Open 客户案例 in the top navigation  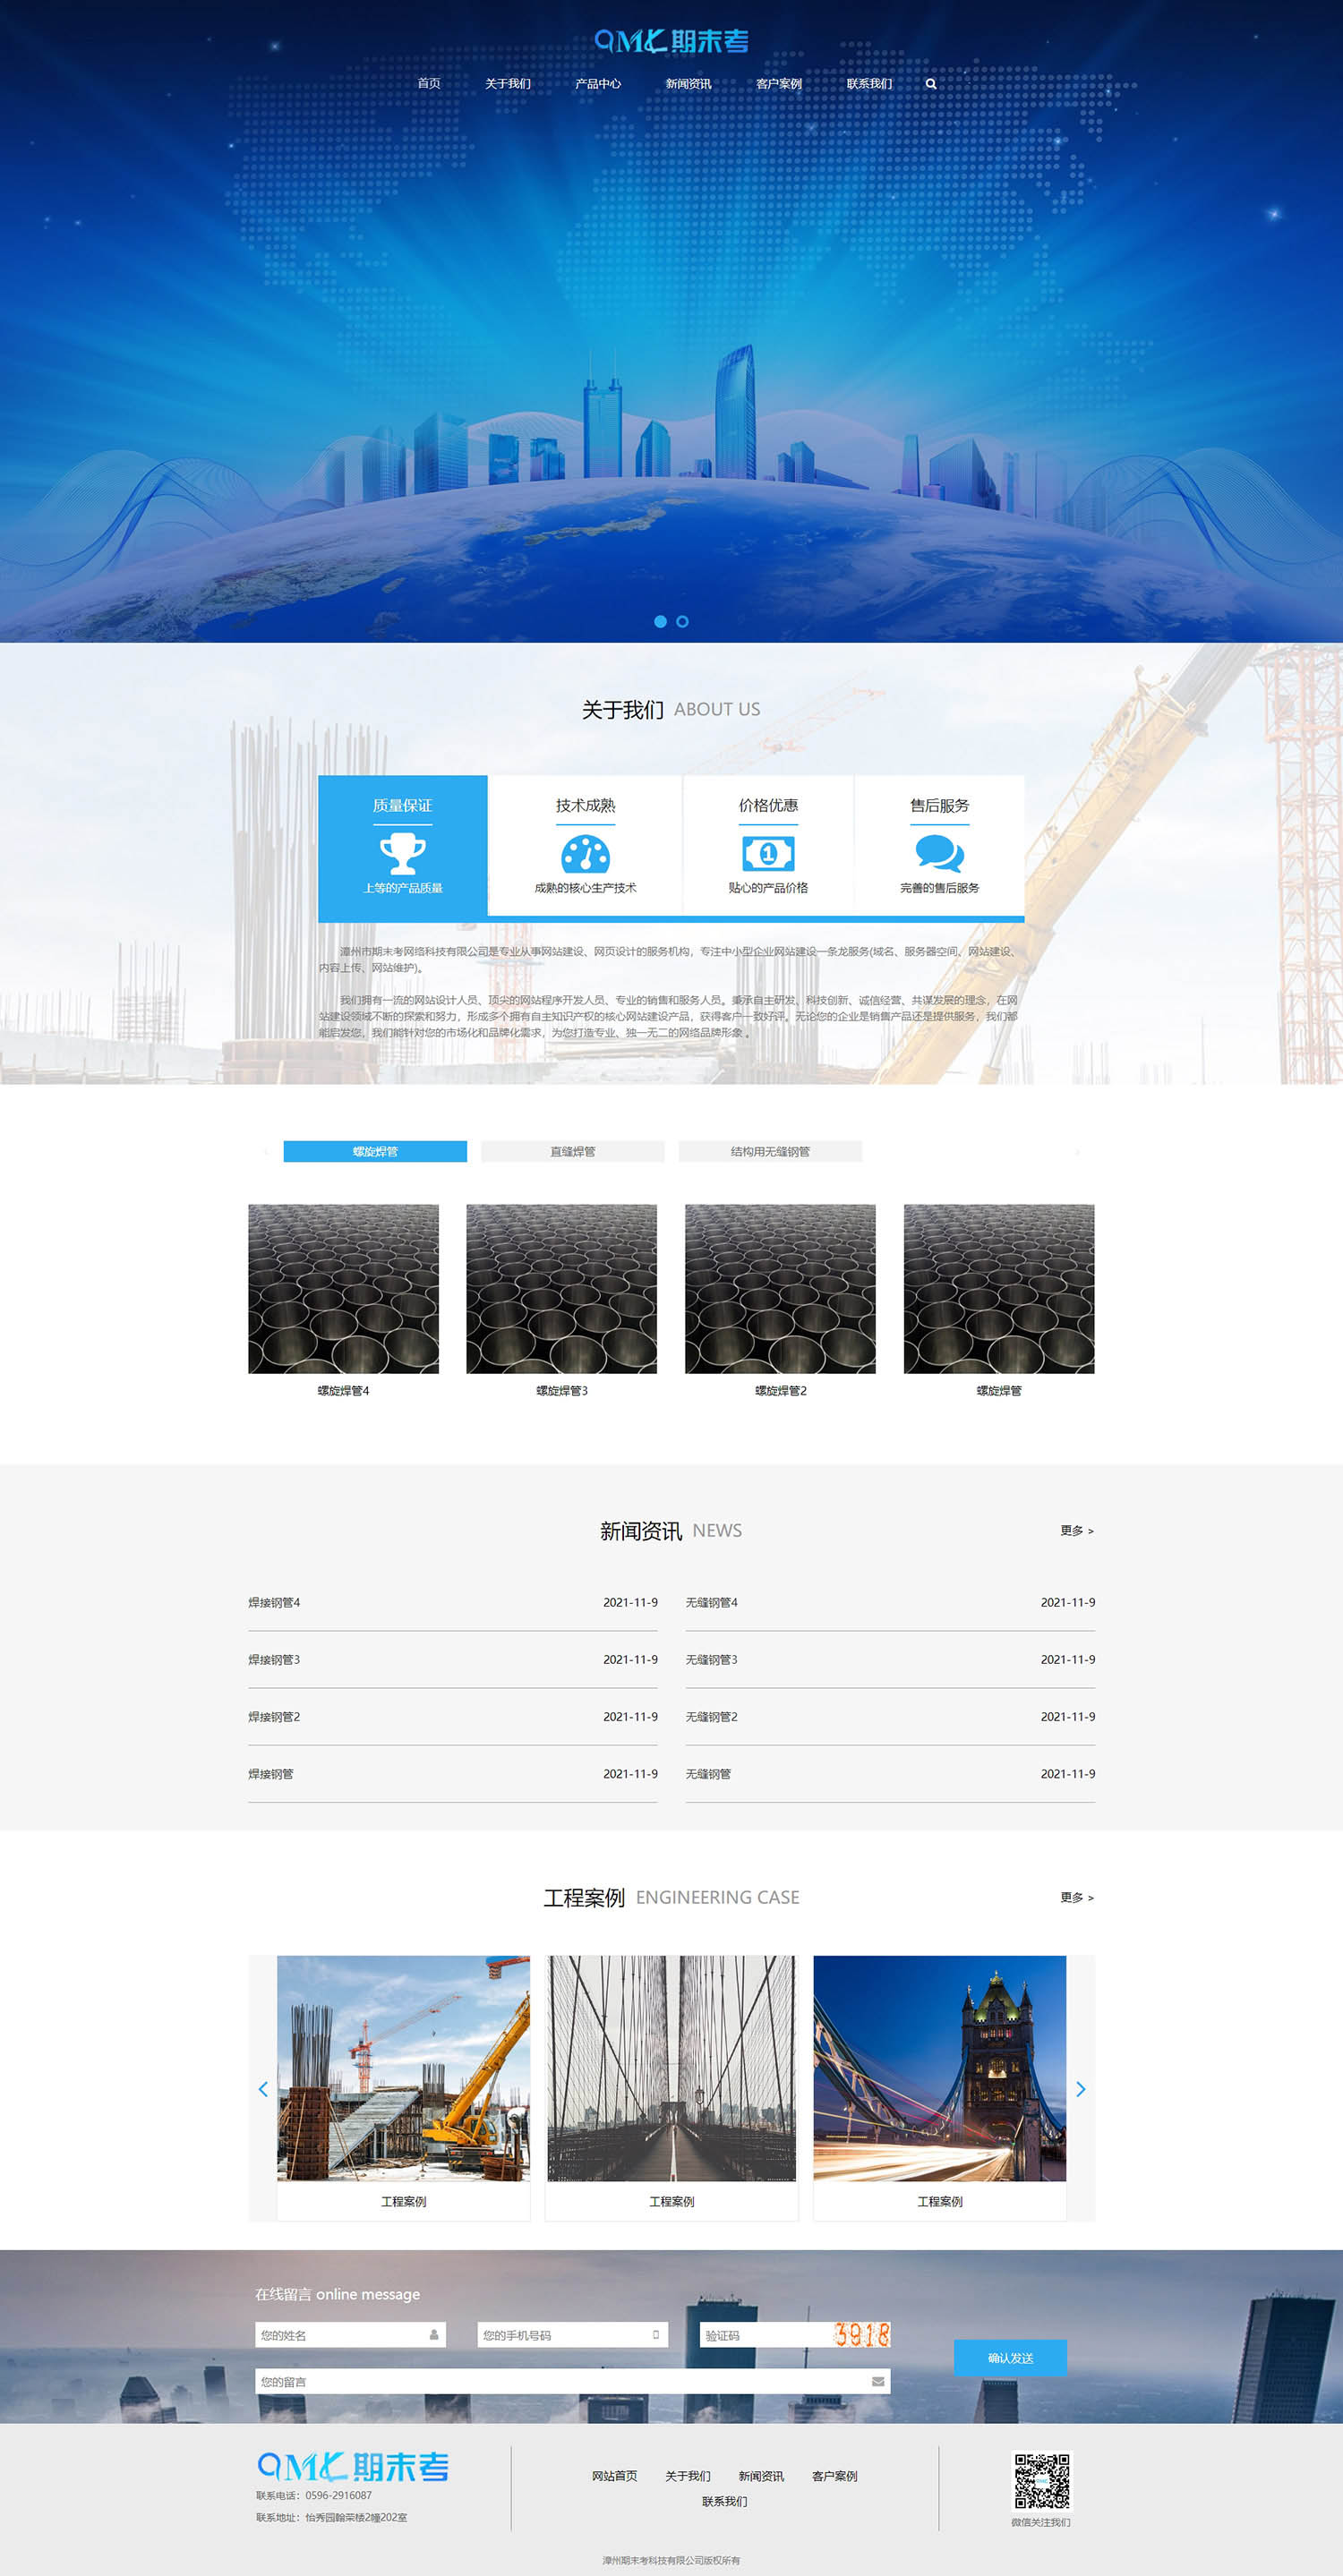778,84
